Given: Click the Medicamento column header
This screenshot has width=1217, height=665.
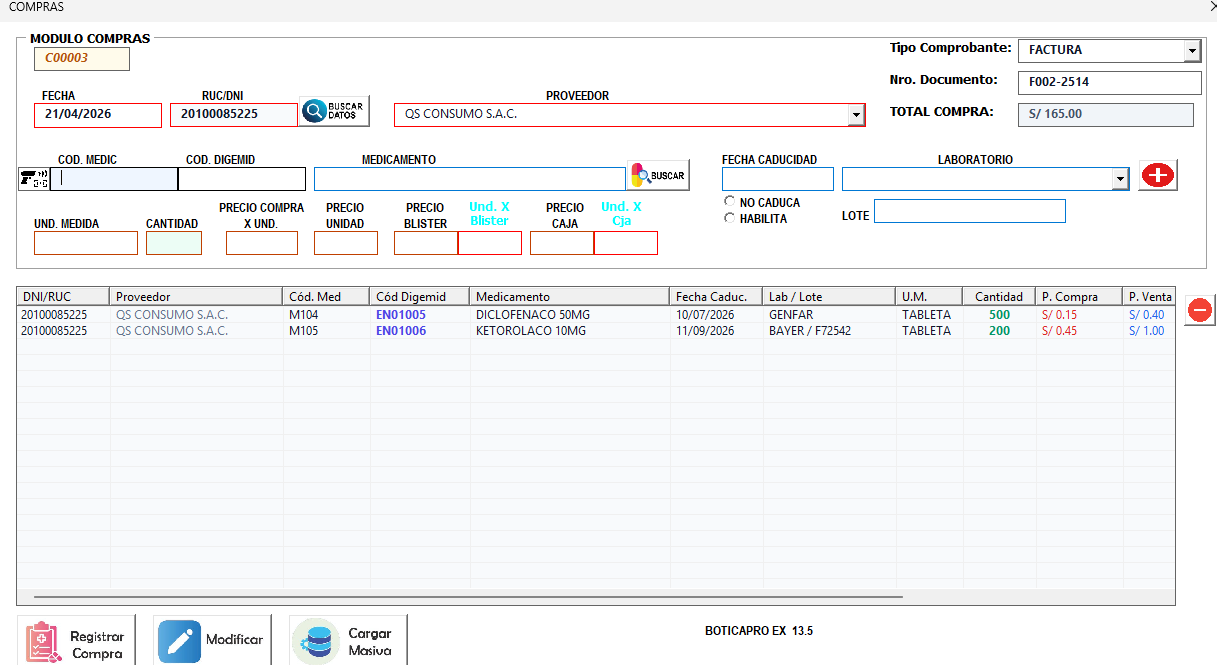Looking at the screenshot, I should pyautogui.click(x=570, y=297).
